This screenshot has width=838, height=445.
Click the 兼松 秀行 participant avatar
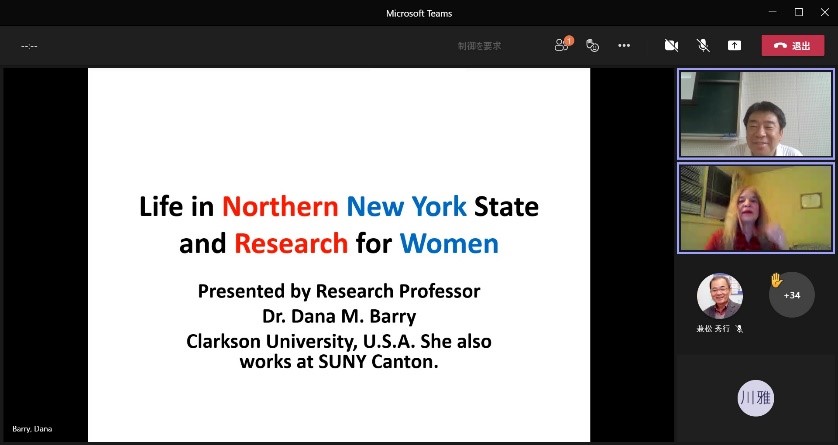(719, 296)
